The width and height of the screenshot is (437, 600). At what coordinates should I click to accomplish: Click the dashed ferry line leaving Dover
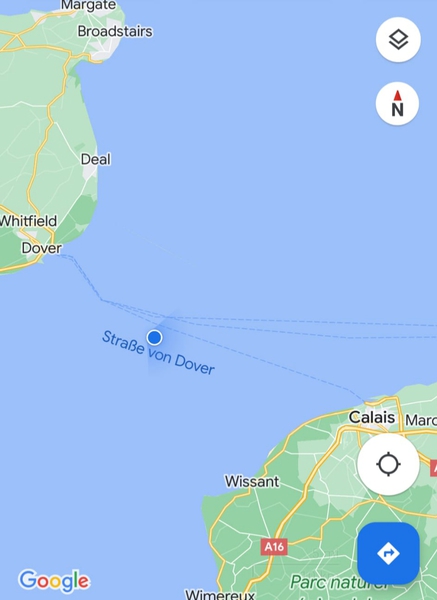click(x=85, y=276)
